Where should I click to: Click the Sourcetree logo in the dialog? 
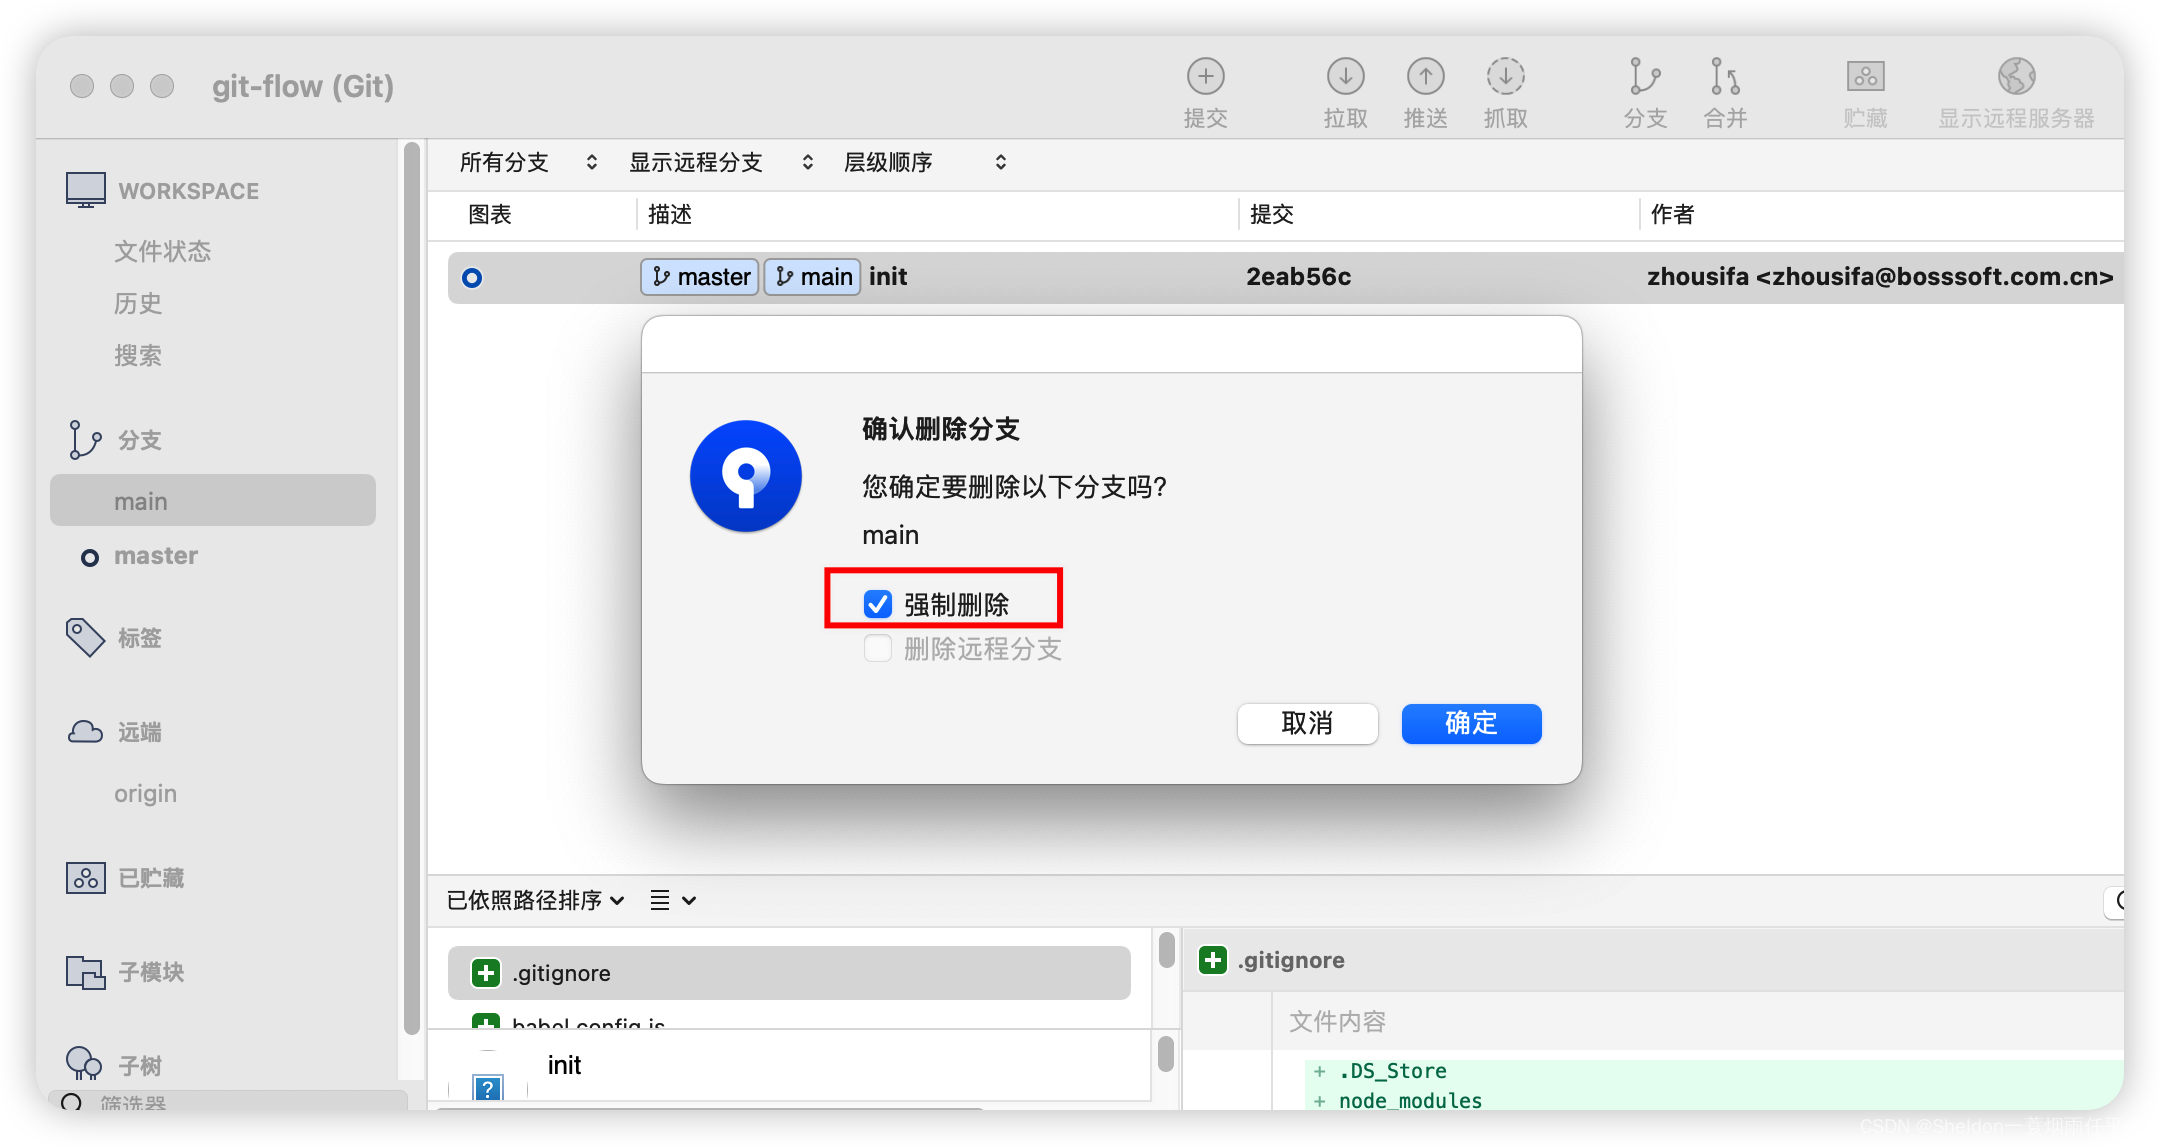(x=746, y=476)
